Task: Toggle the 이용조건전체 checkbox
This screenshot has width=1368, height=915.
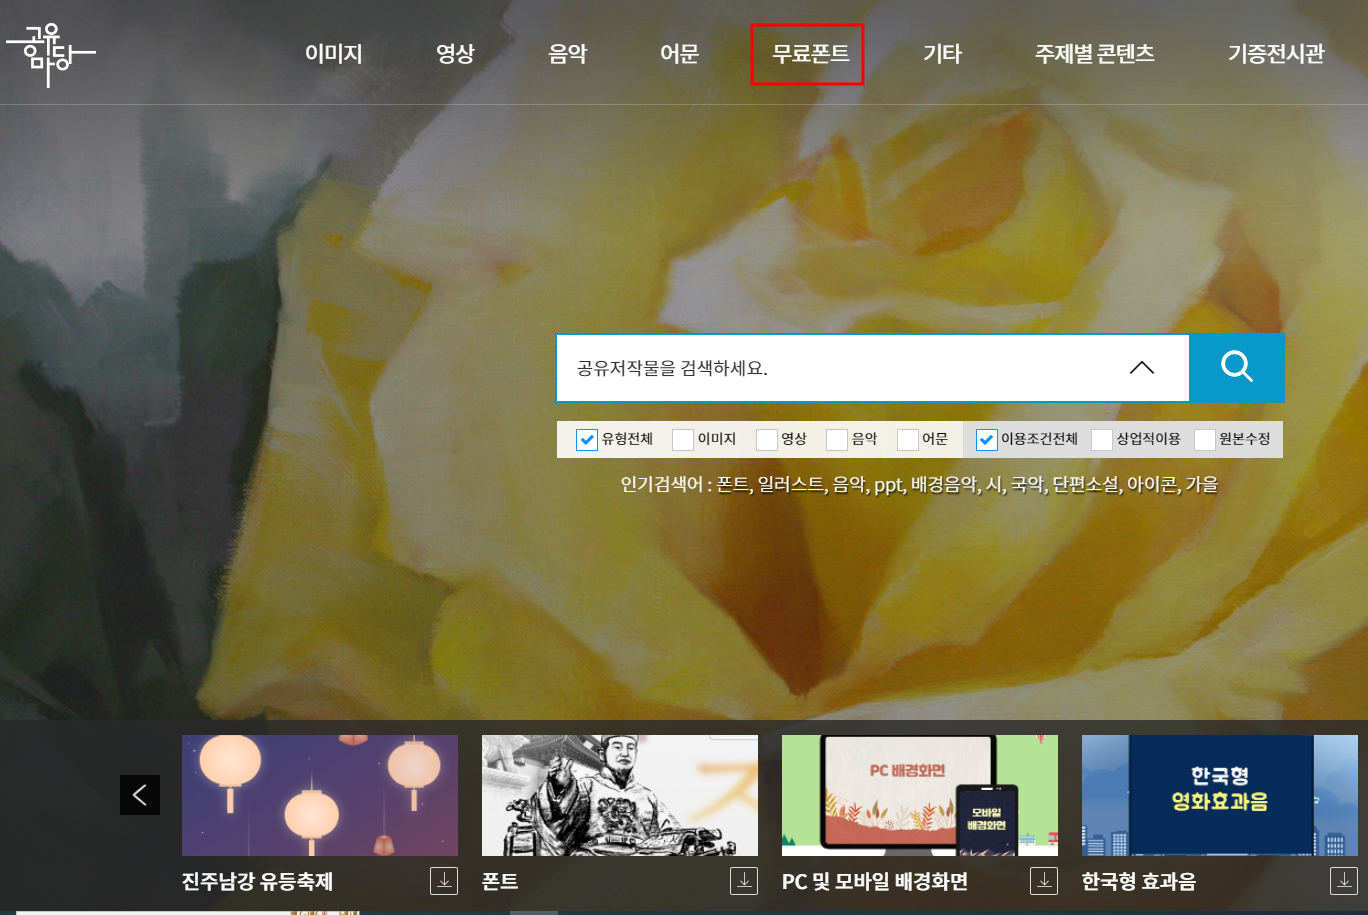Action: click(x=987, y=440)
